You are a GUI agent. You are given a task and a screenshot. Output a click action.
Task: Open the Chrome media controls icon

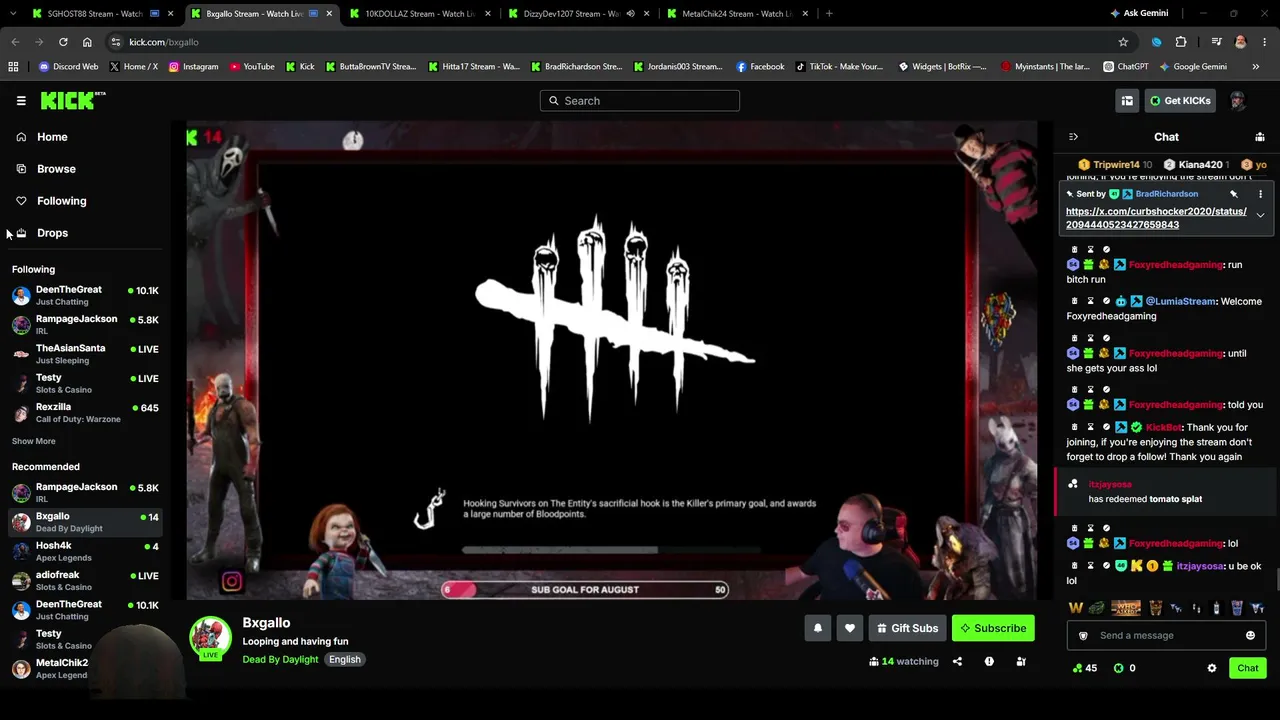[1216, 42]
